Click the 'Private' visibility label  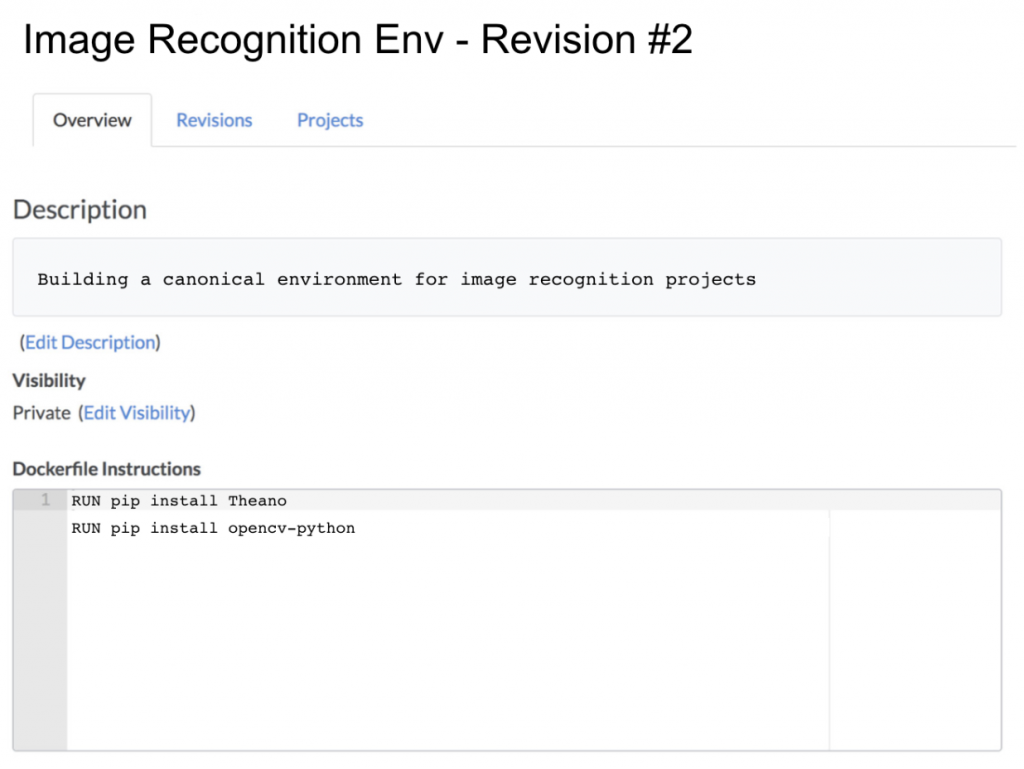coord(41,412)
